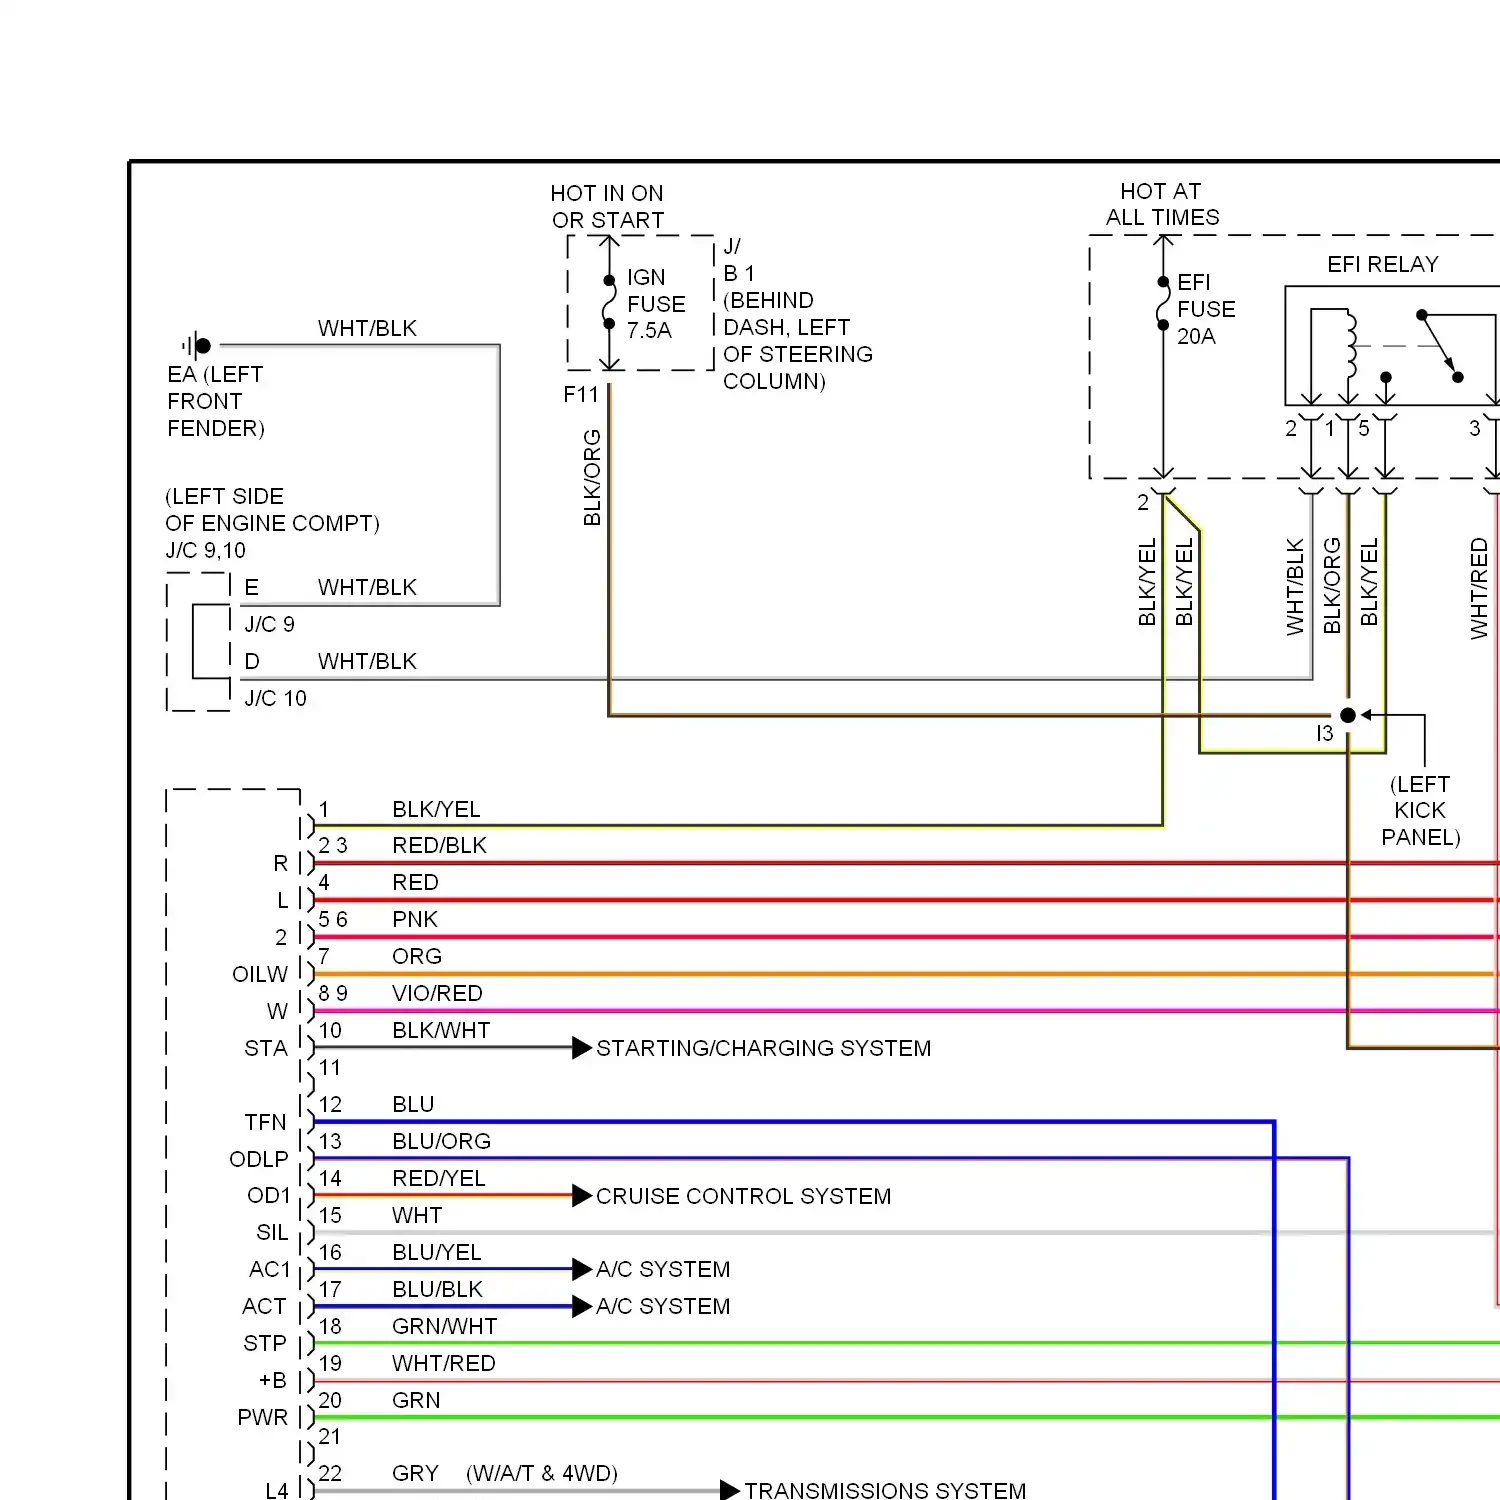Click the CRUISE CONTROL SYSTEM label
The image size is (1500, 1500).
click(743, 1196)
